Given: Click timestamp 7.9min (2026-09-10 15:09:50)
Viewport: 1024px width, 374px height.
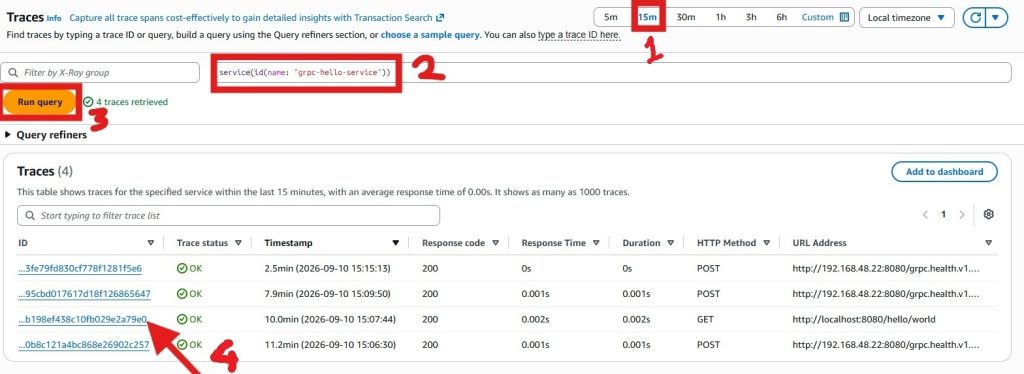Looking at the screenshot, I should [327, 294].
